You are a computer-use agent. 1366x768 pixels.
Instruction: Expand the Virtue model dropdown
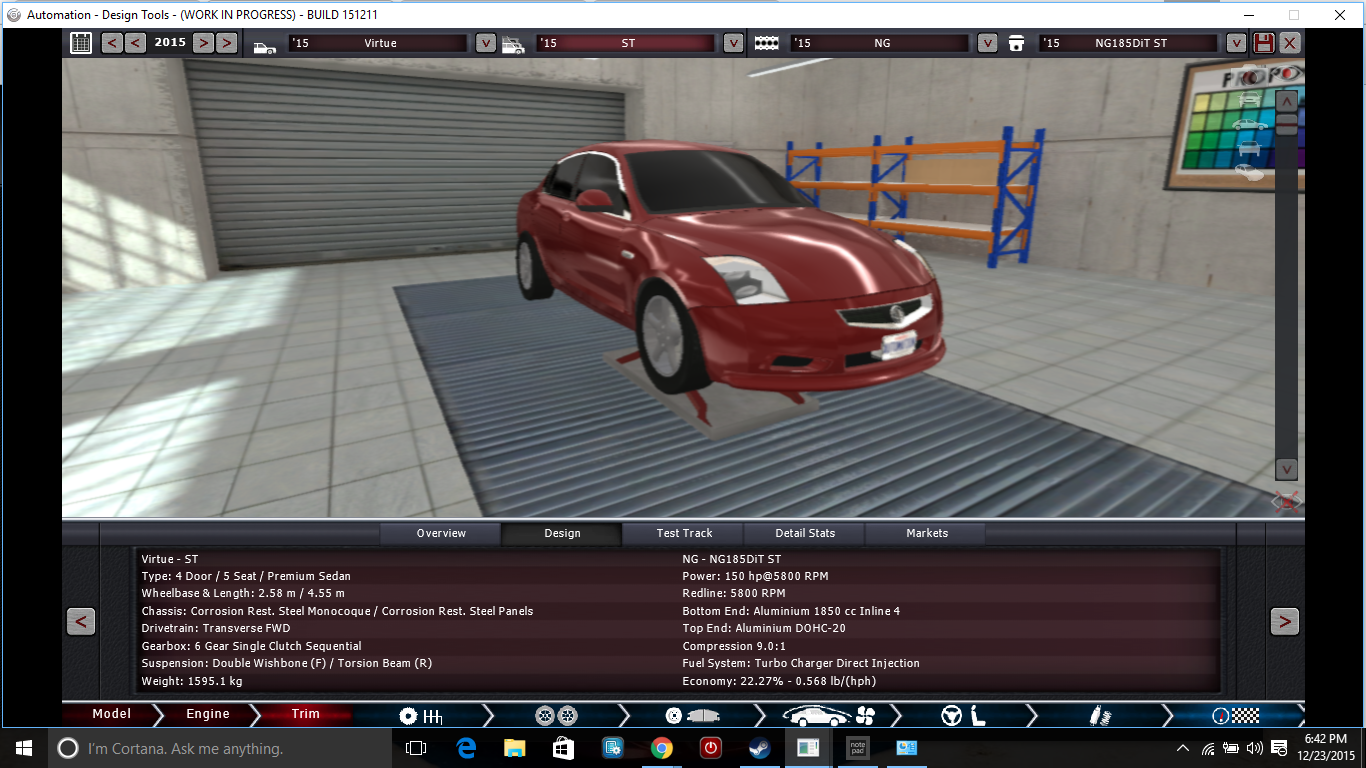(x=485, y=43)
